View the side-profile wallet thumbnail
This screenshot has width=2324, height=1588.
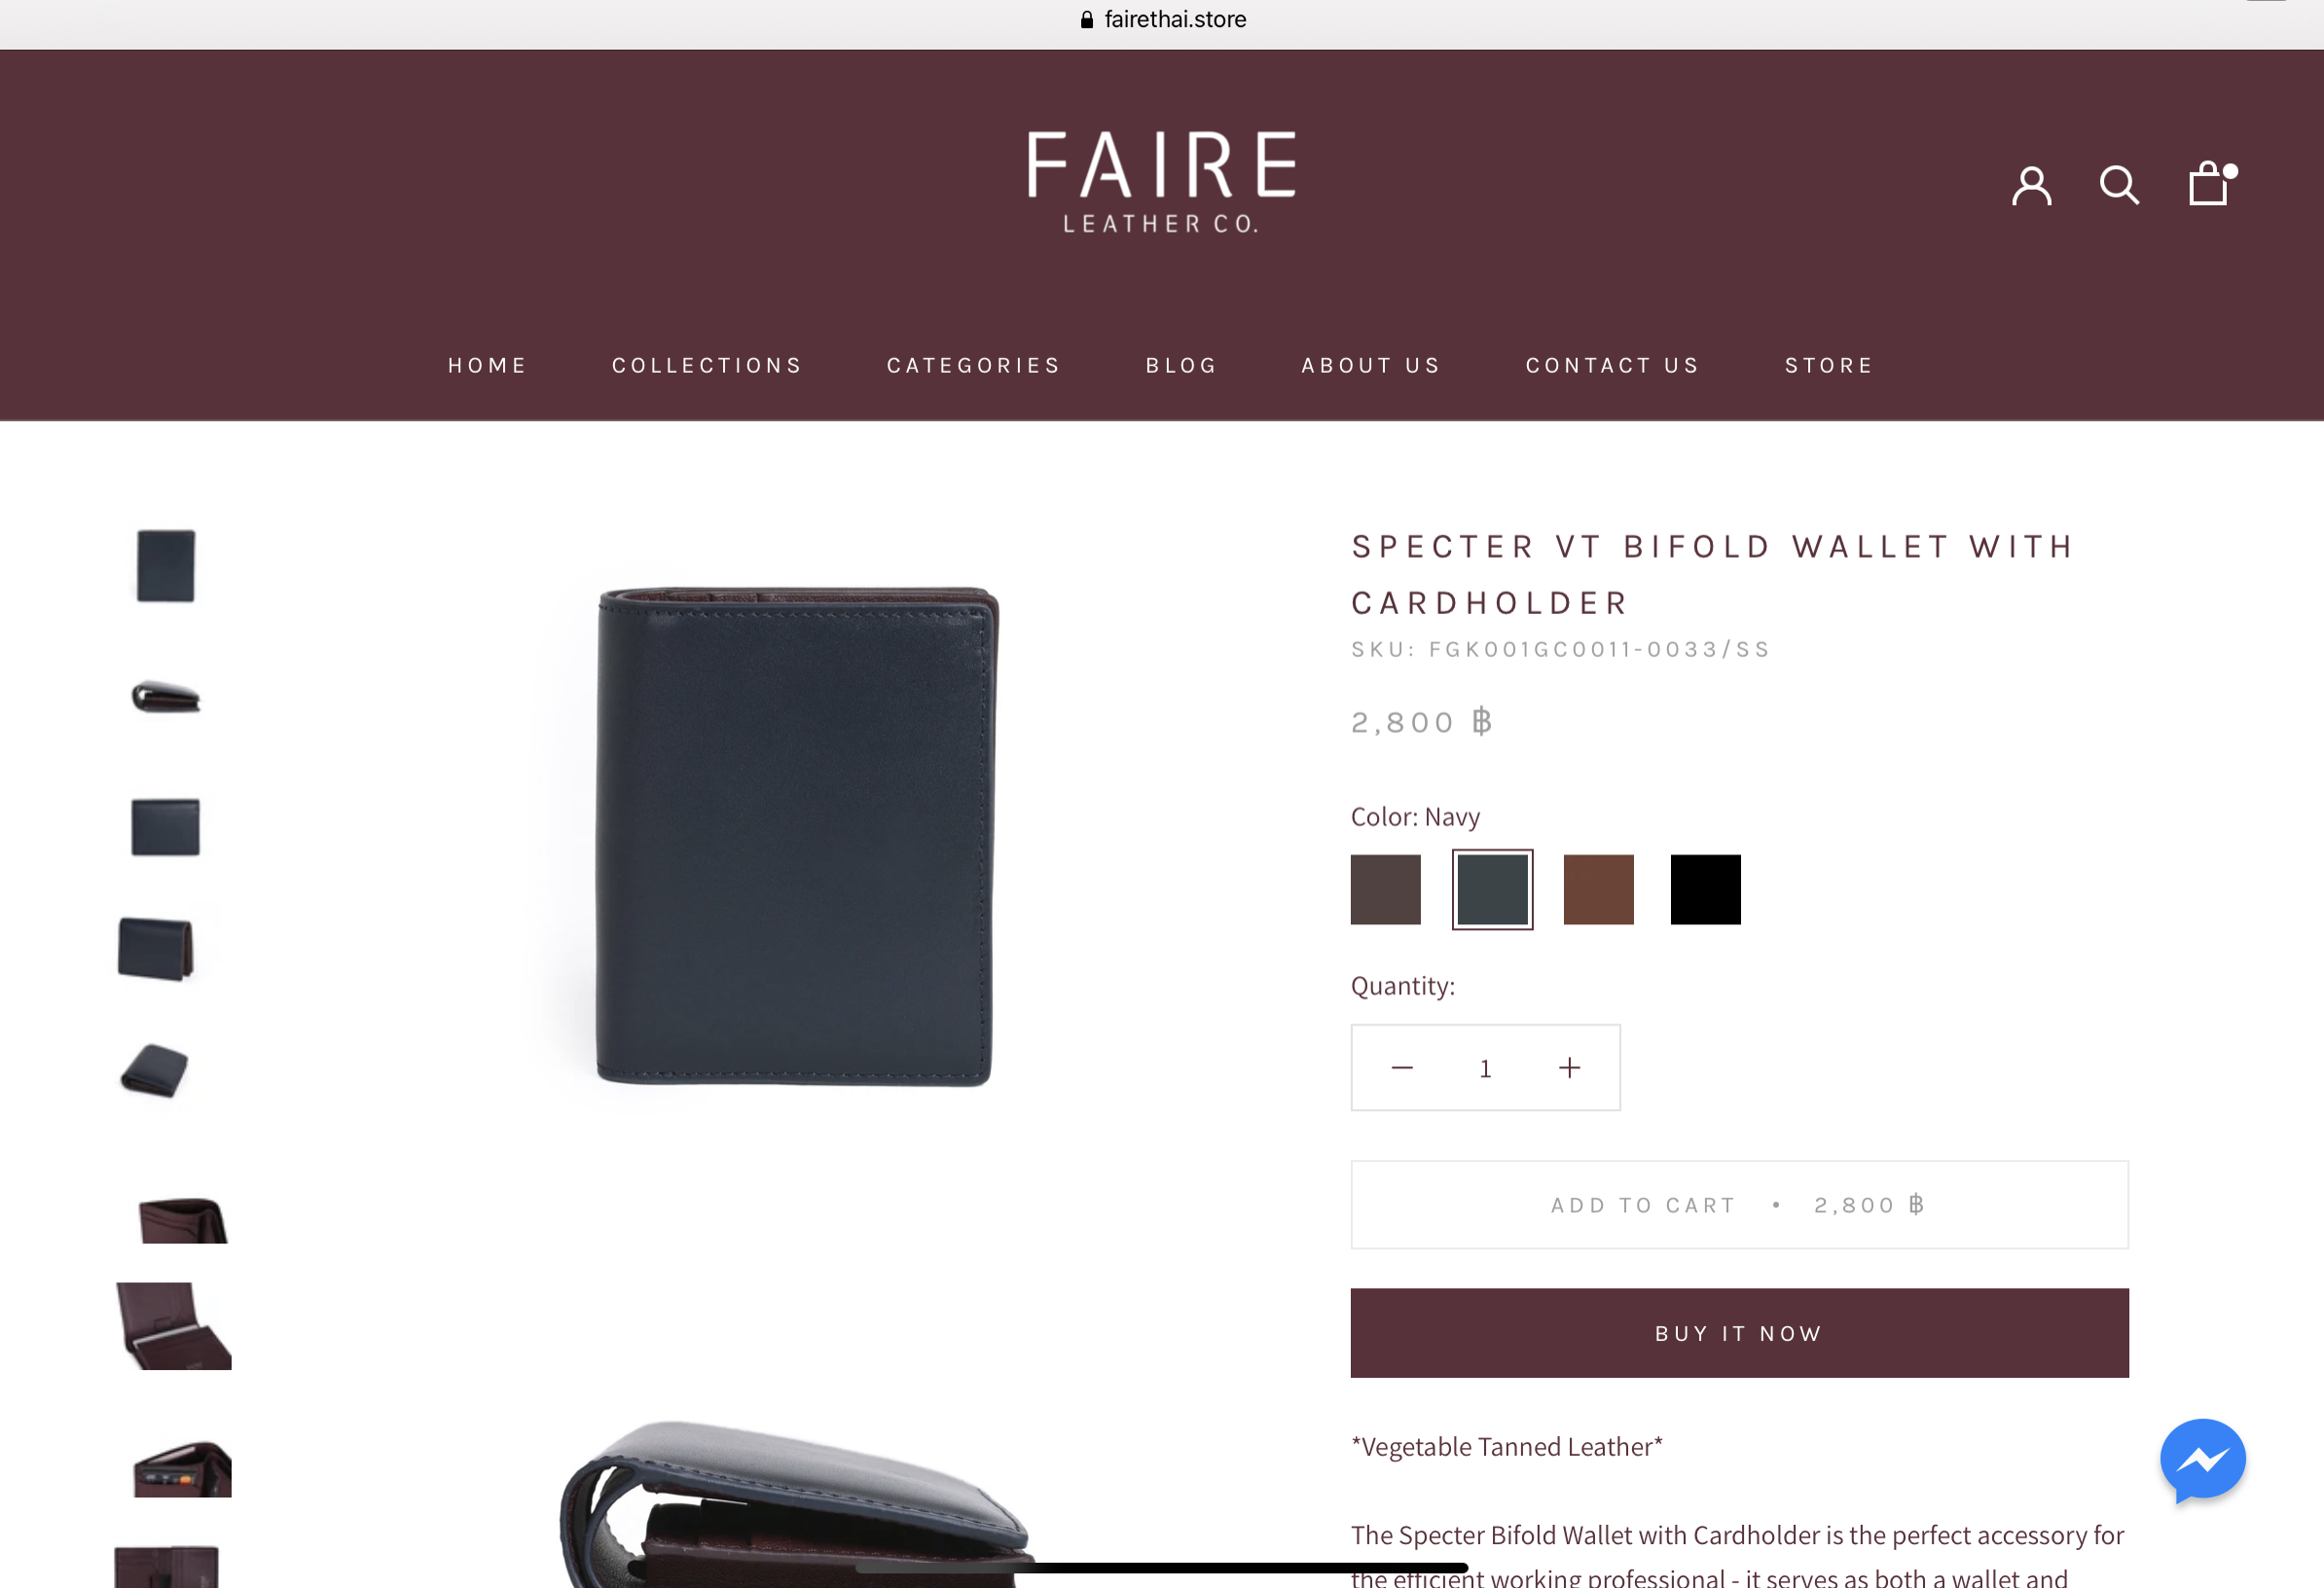pyautogui.click(x=166, y=697)
